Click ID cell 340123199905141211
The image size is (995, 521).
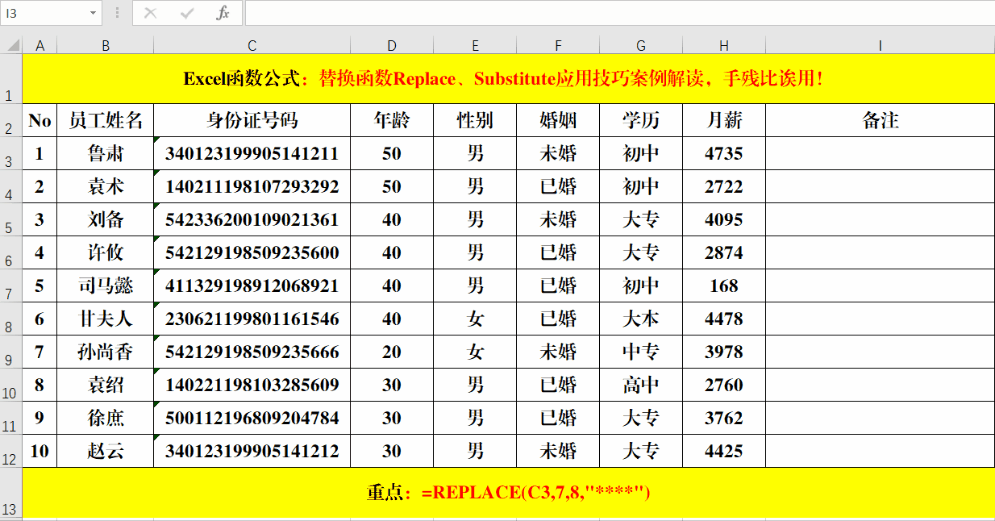252,154
